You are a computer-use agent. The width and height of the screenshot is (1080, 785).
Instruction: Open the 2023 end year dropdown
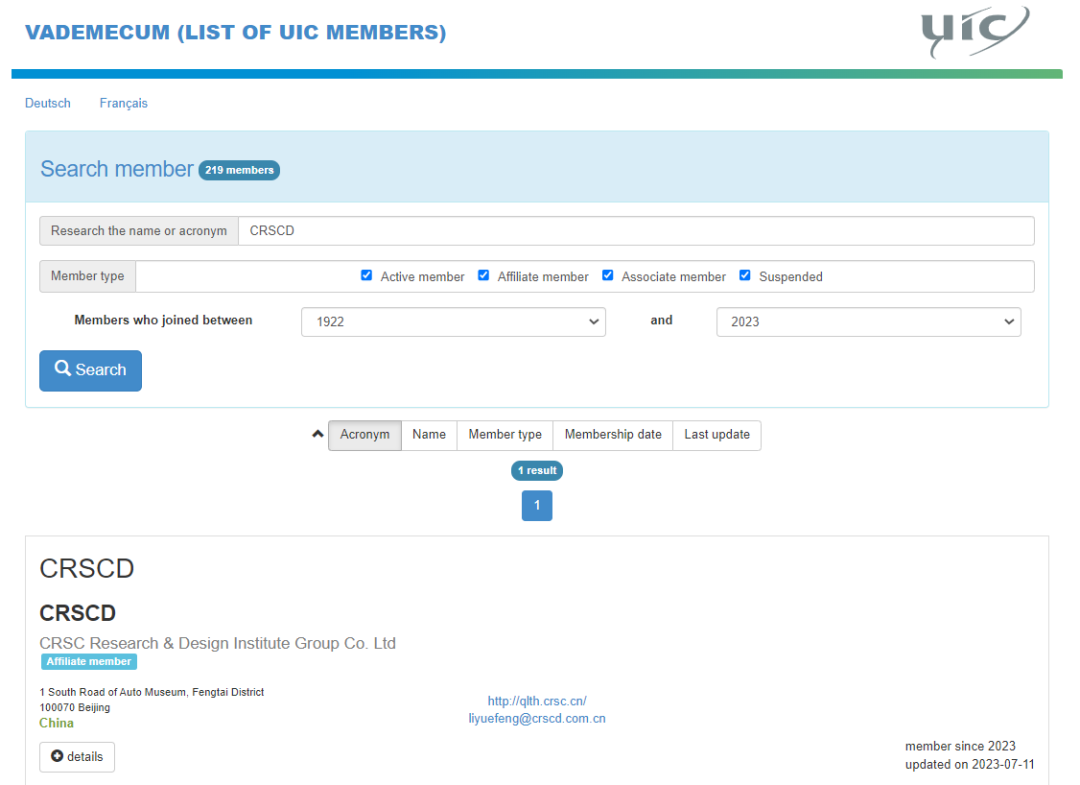869,322
